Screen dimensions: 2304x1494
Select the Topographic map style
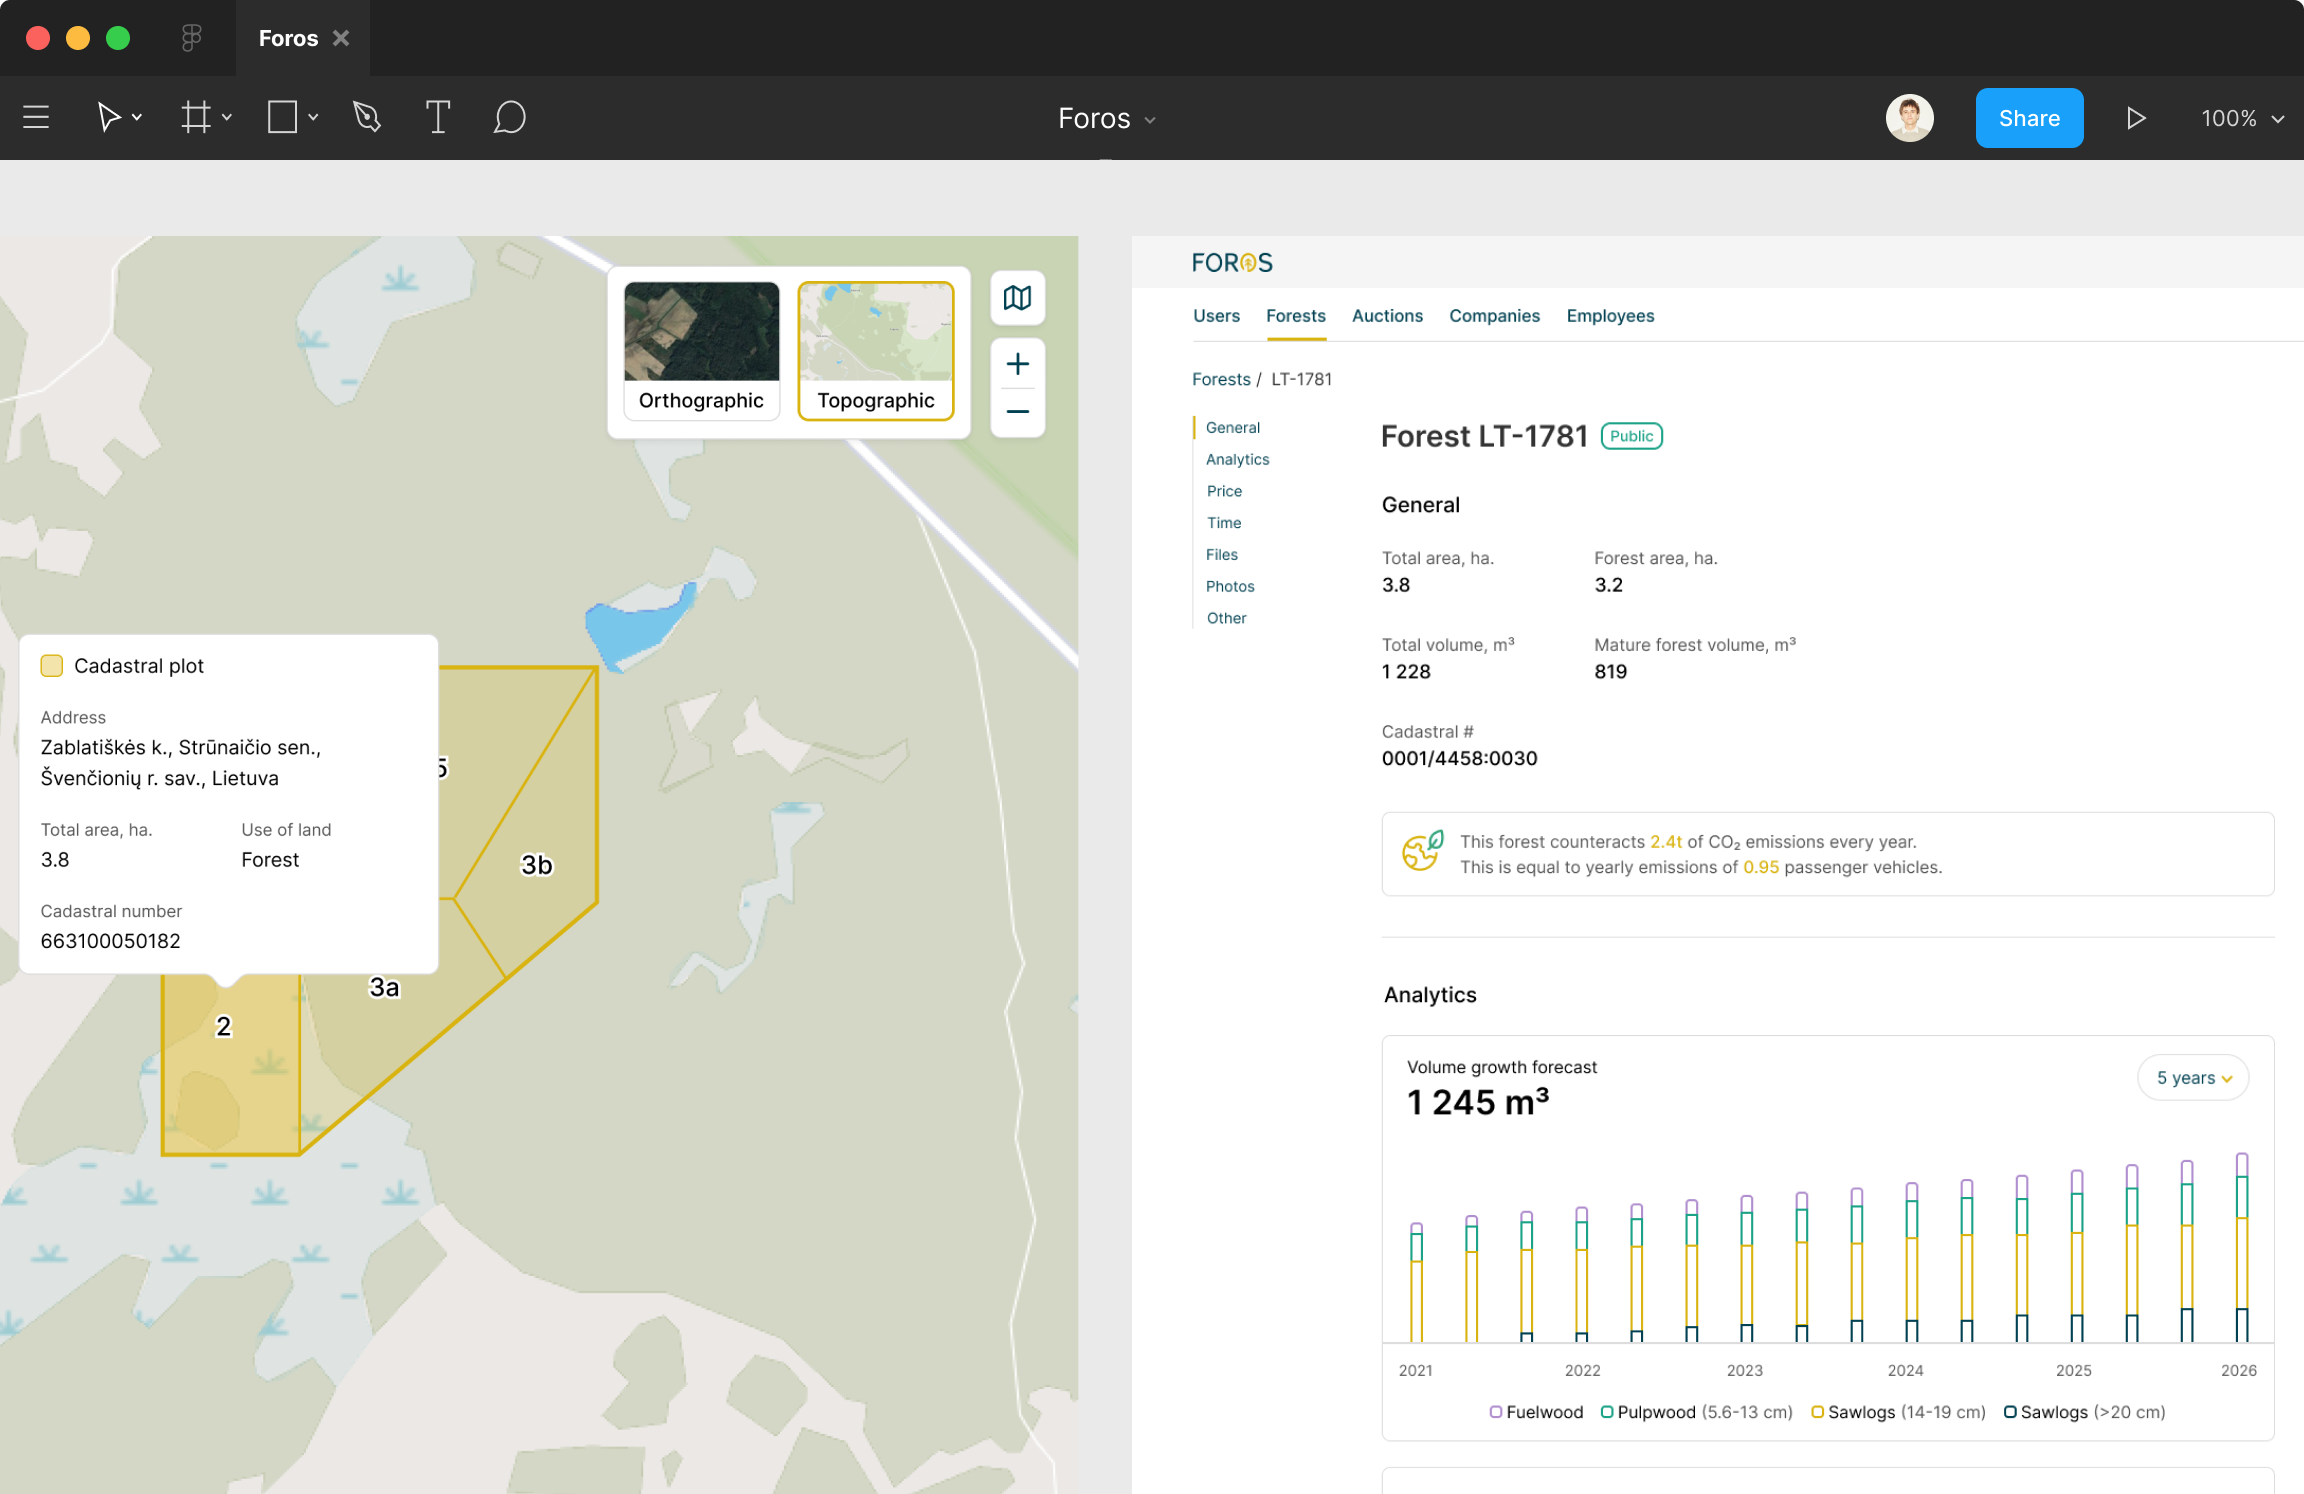click(x=875, y=349)
